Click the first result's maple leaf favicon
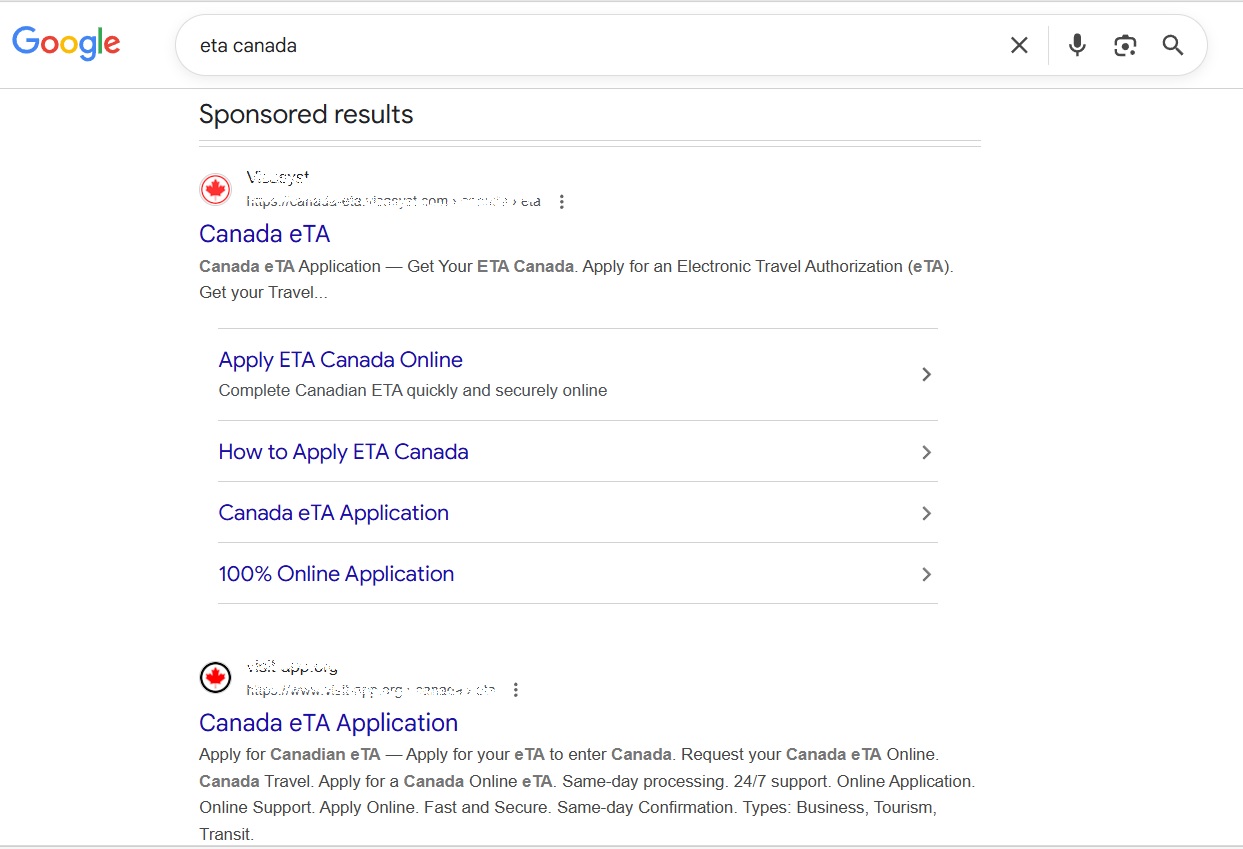The height and width of the screenshot is (849, 1243). [x=215, y=189]
